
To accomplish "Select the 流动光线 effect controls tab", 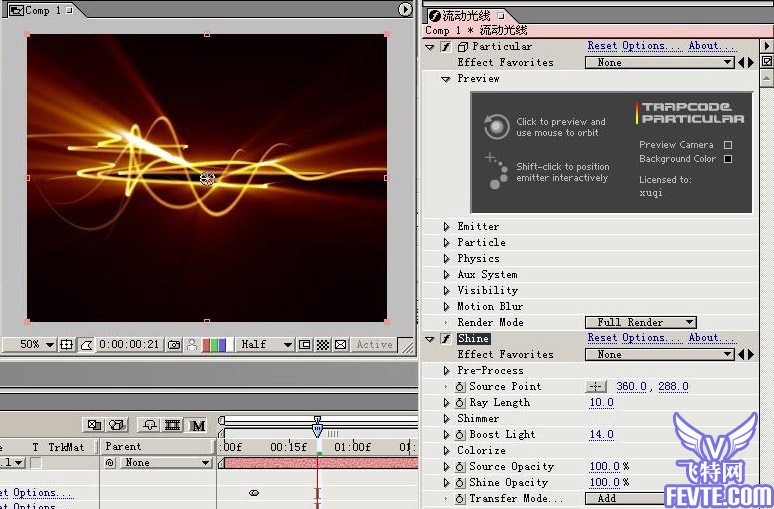I will (x=466, y=16).
